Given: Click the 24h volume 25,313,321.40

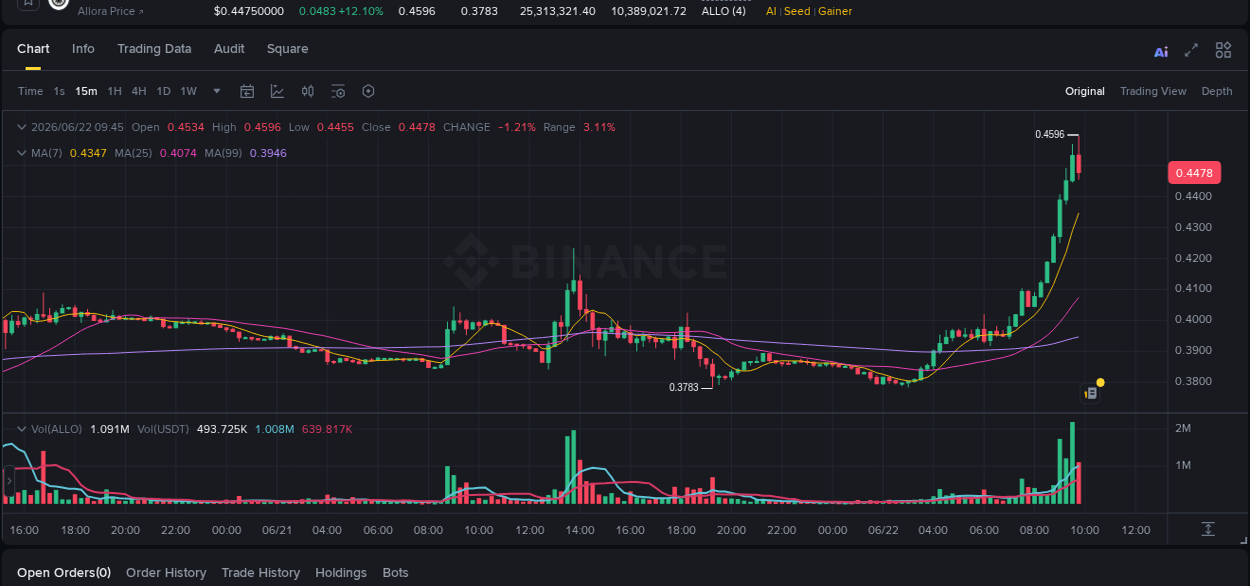Looking at the screenshot, I should click(558, 11).
